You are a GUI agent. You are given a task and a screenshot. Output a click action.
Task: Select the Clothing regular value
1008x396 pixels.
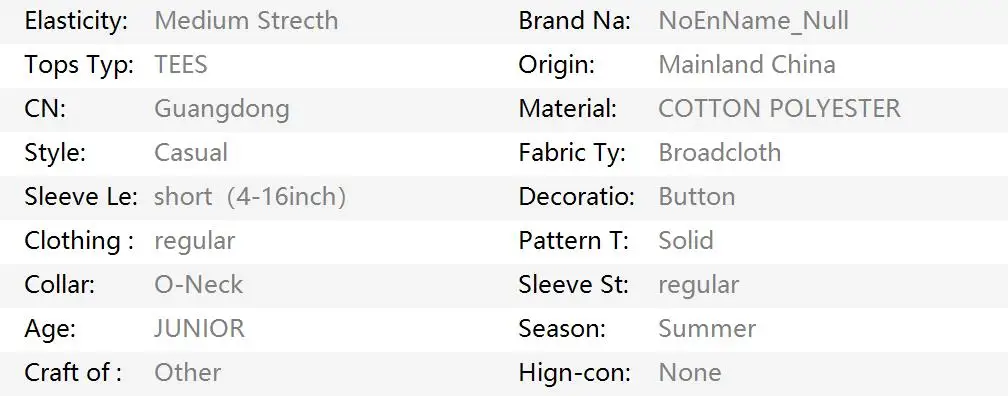click(195, 242)
